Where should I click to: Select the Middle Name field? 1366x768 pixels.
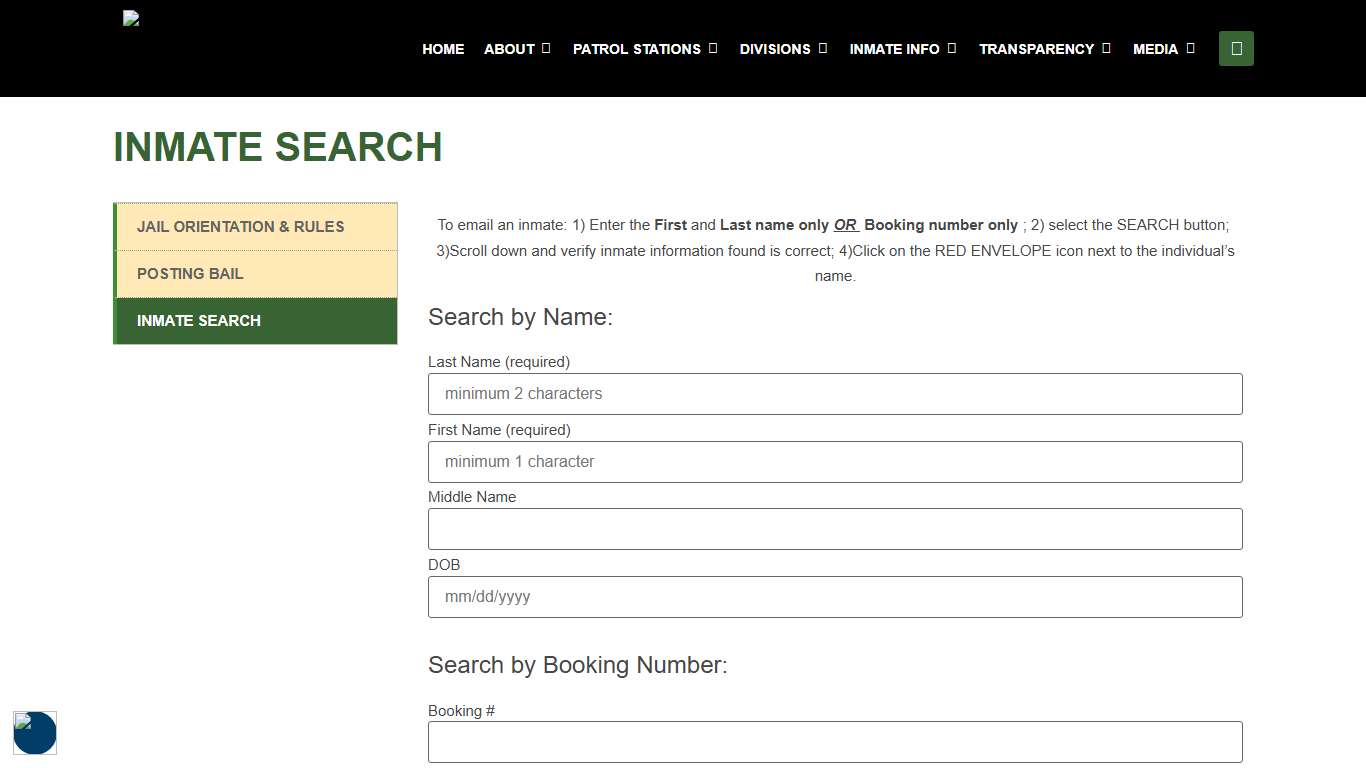[x=835, y=529]
